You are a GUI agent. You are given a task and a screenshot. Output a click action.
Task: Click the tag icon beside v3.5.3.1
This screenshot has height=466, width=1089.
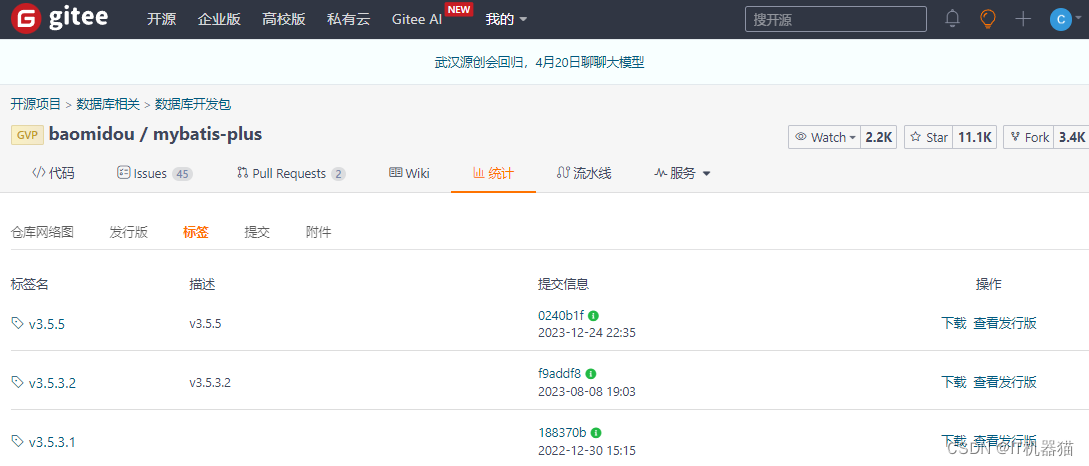point(17,440)
